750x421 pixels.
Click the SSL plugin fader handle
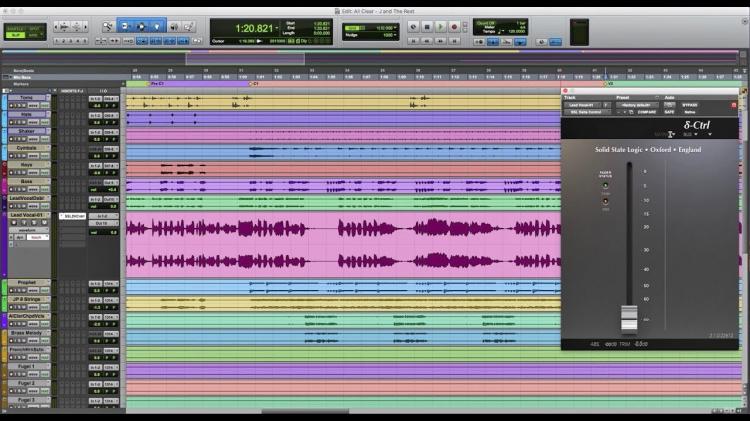tap(629, 318)
